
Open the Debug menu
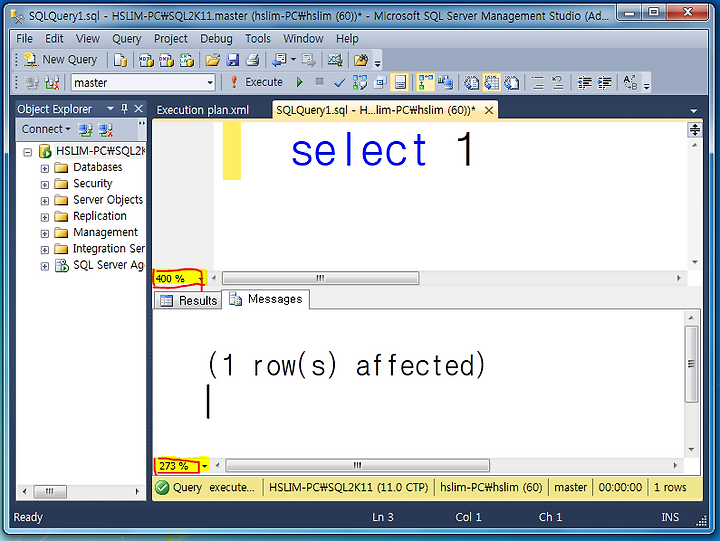216,39
